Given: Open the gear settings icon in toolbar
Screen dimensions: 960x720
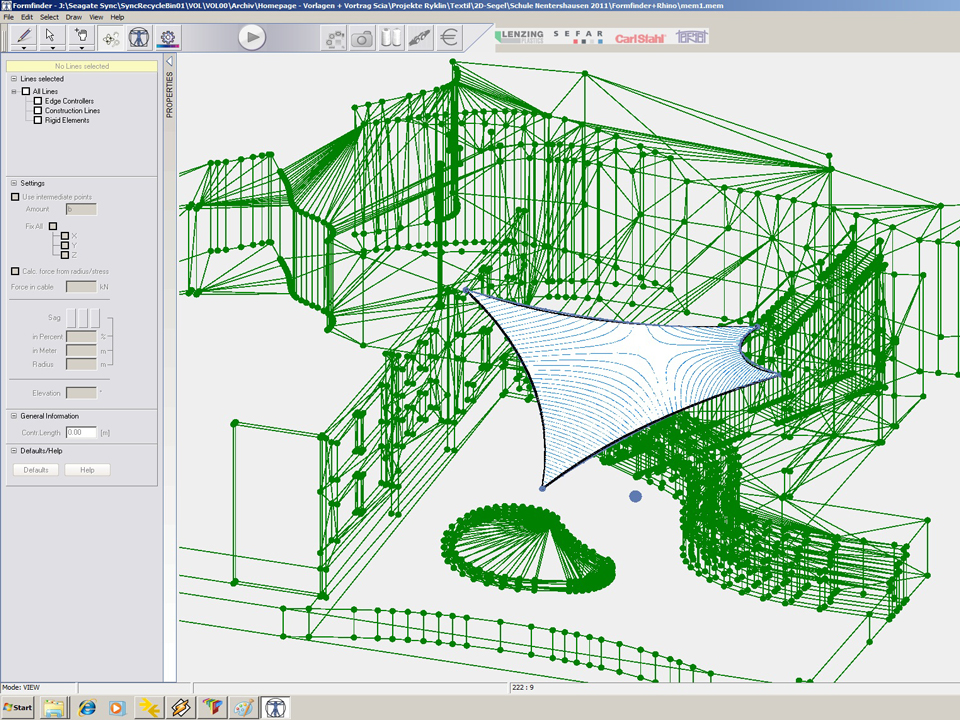Looking at the screenshot, I should tap(169, 37).
